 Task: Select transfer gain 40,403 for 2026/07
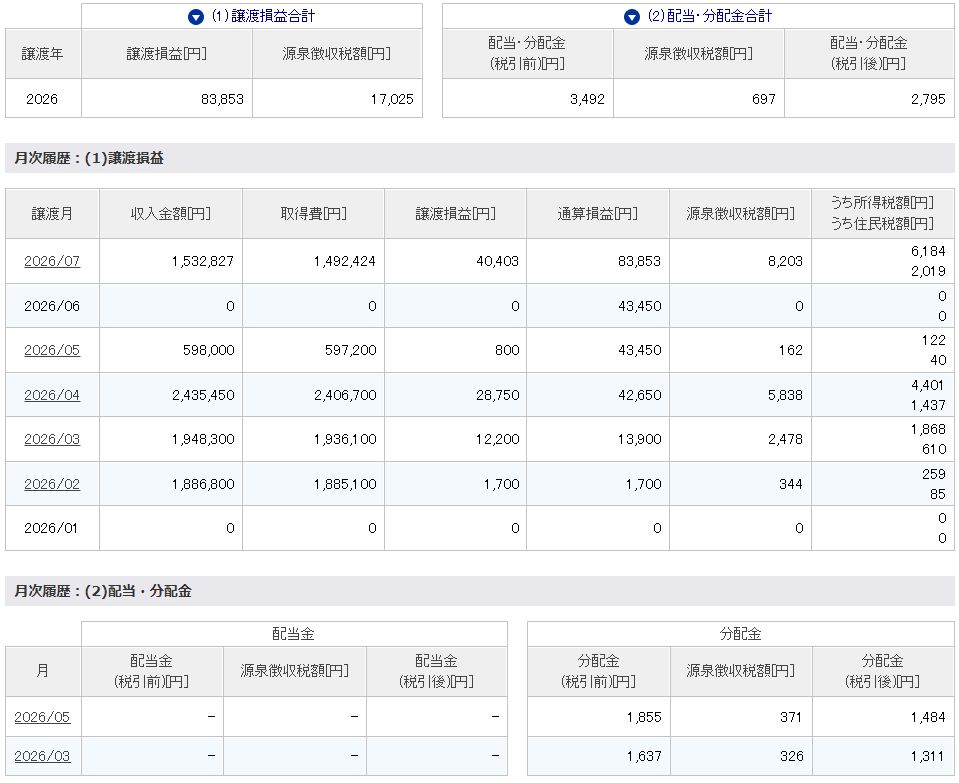497,261
